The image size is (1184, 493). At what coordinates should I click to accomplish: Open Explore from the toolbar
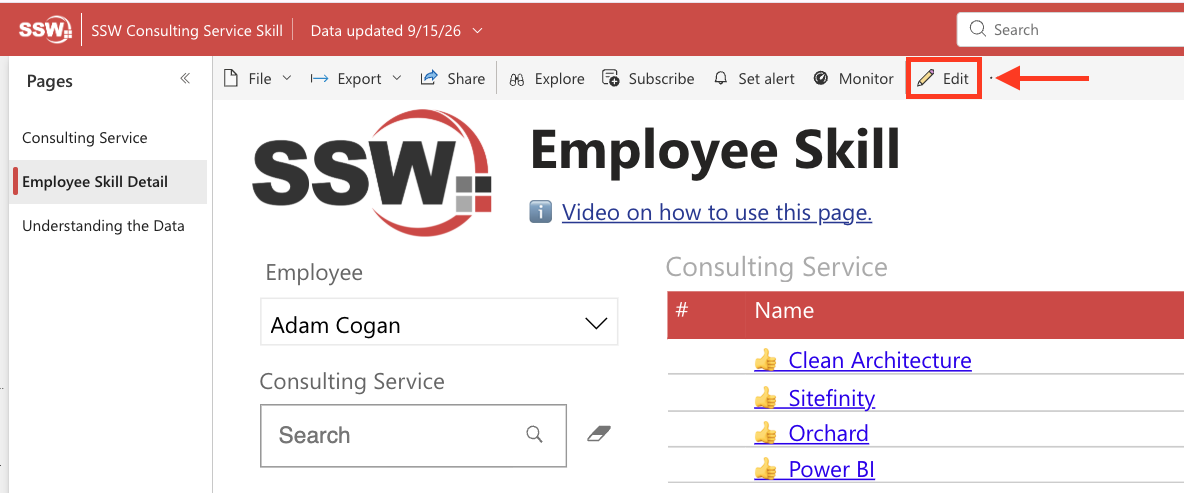pos(547,79)
